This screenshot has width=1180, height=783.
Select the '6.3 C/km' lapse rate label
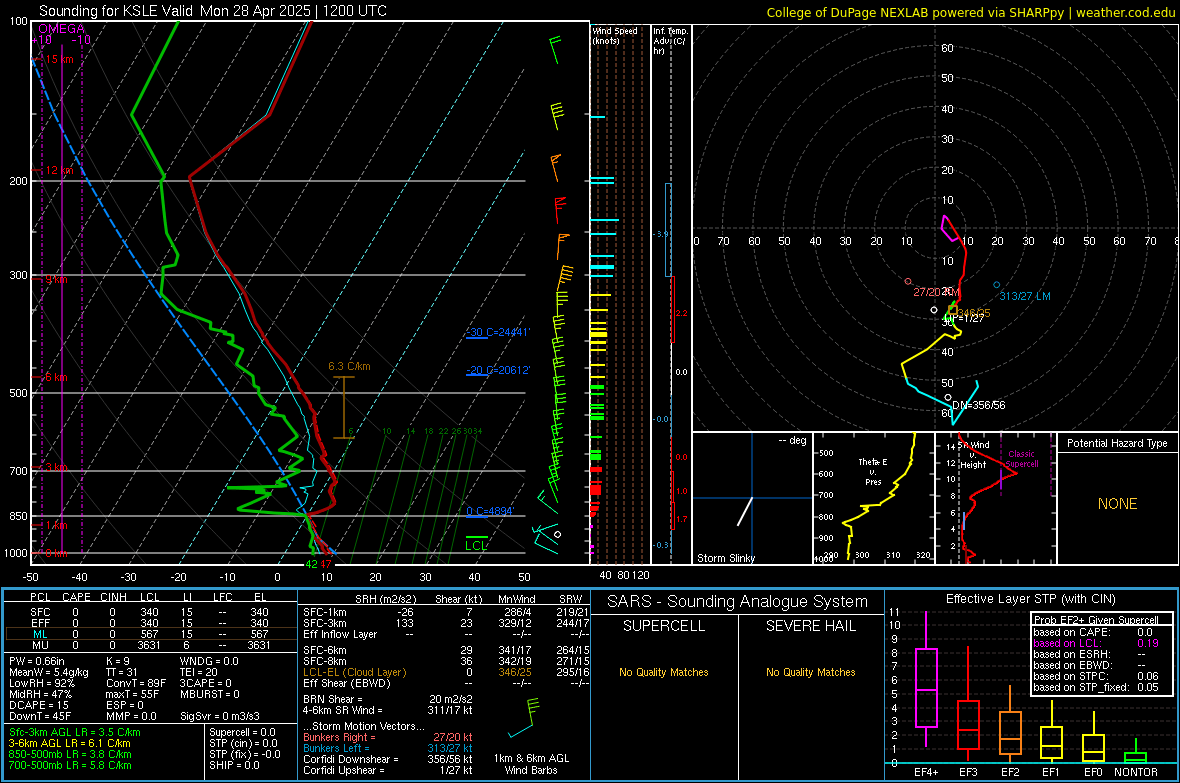tap(349, 367)
